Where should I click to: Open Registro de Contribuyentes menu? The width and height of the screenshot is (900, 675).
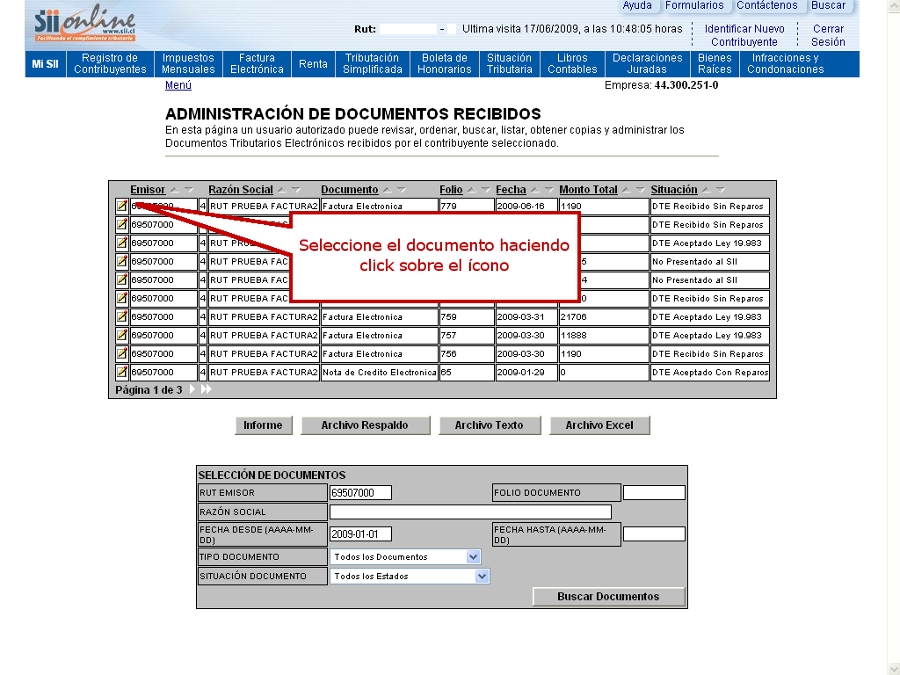110,64
